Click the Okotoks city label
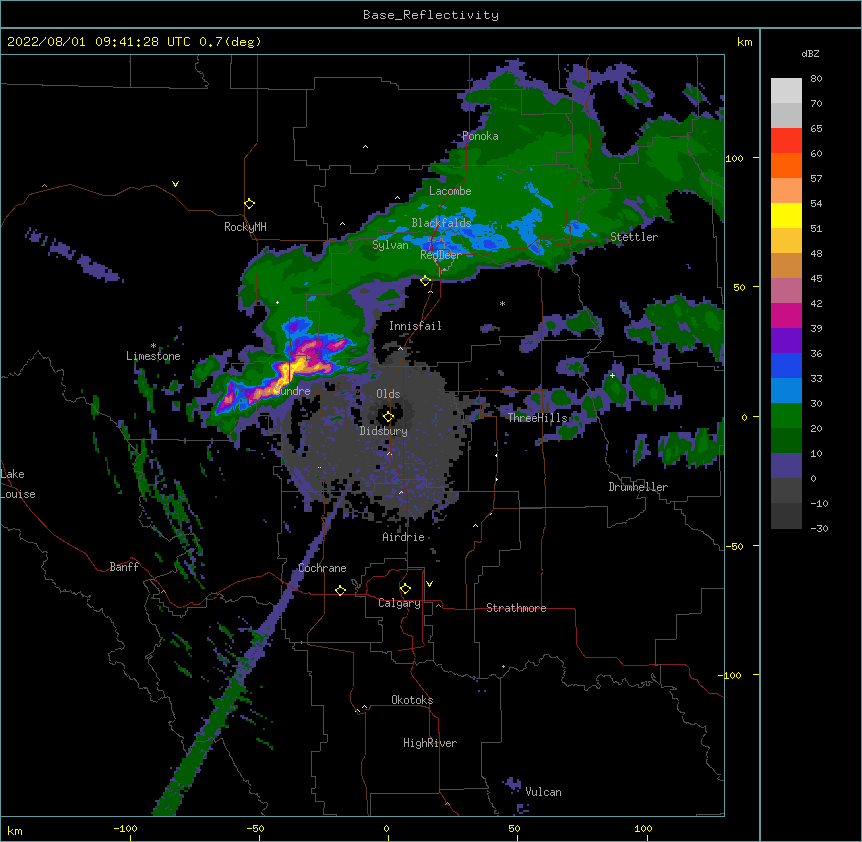The image size is (862, 842). 412,700
